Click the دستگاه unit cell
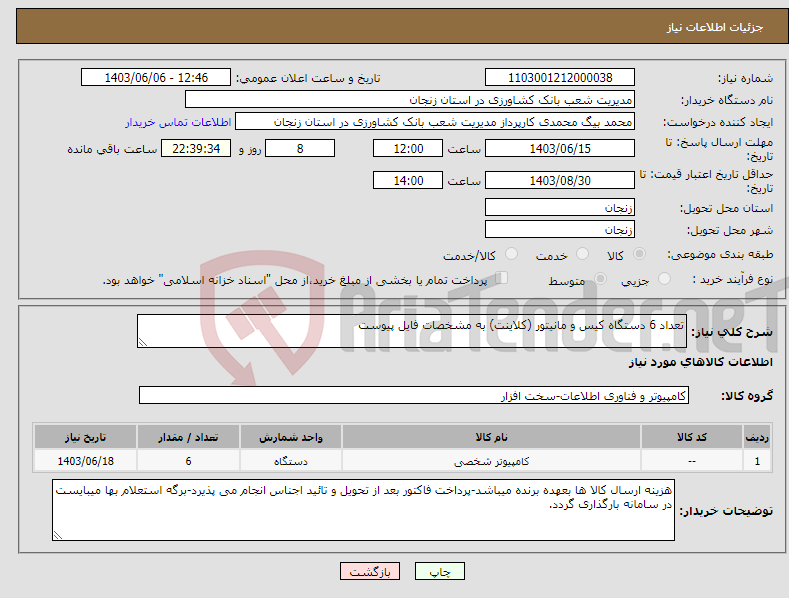The width and height of the screenshot is (789, 598). click(291, 461)
